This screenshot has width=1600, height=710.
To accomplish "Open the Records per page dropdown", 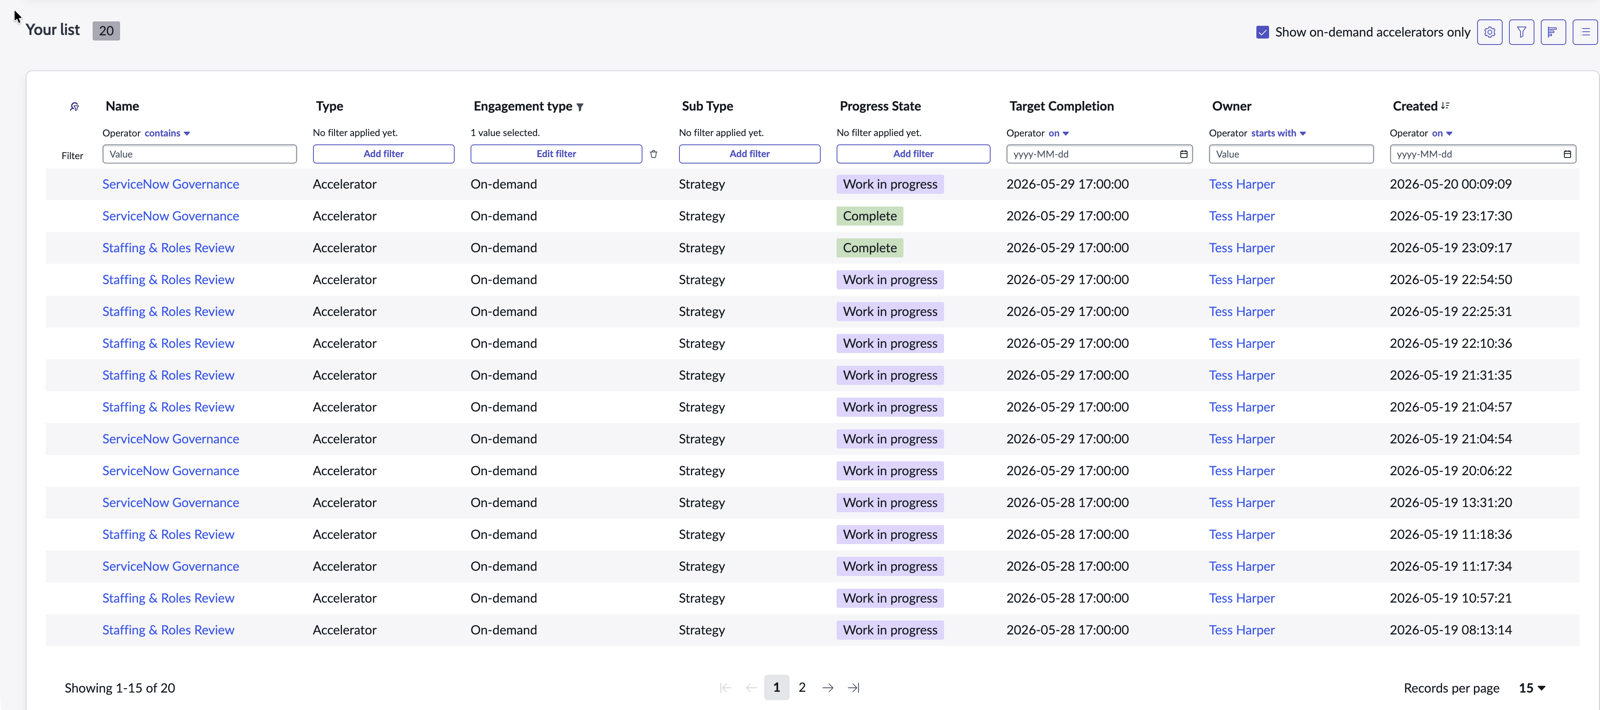I will 1532,688.
